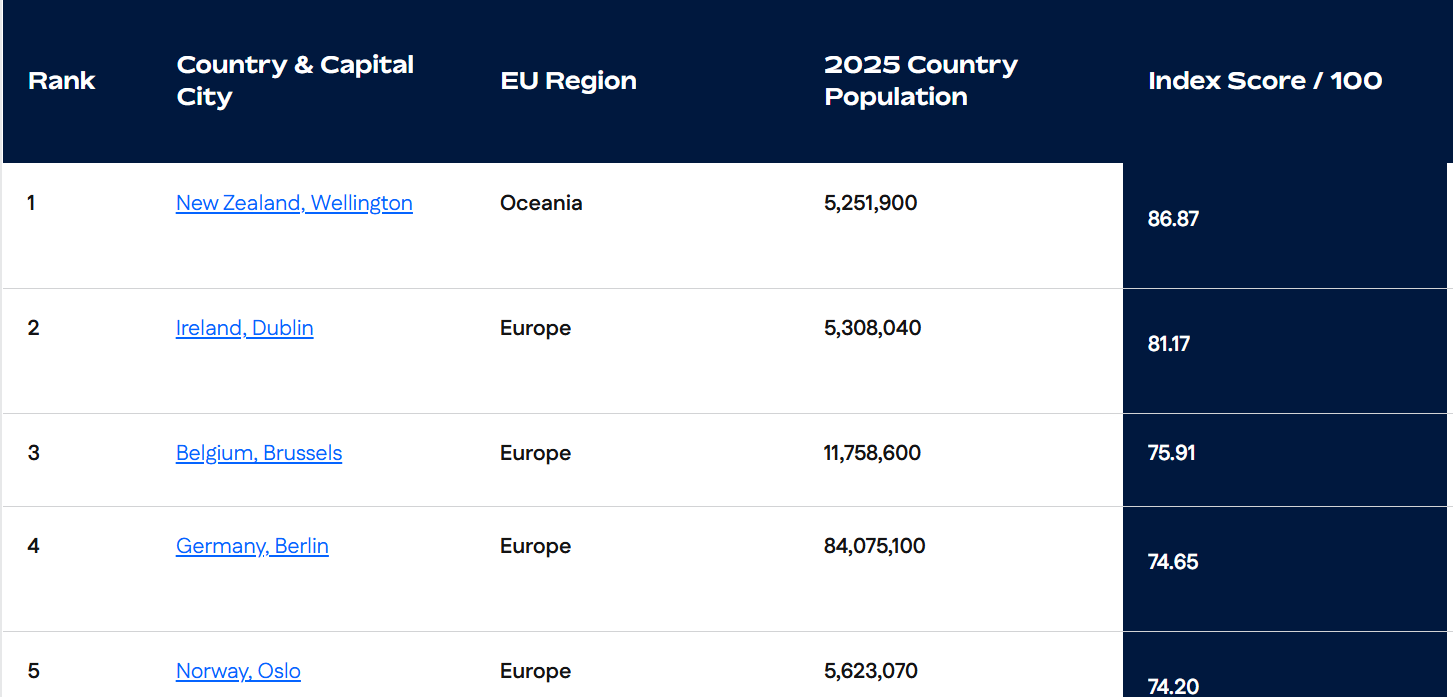Select population value 11,758,600
This screenshot has height=697, width=1453.
tap(873, 453)
